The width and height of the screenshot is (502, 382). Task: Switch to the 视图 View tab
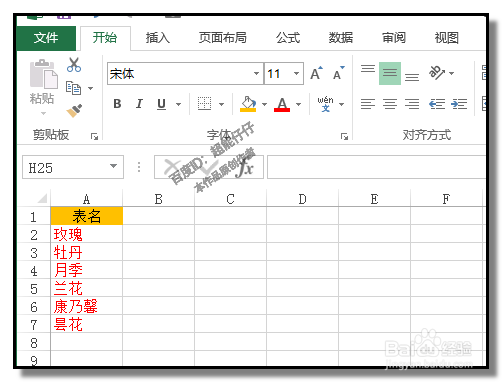point(446,38)
